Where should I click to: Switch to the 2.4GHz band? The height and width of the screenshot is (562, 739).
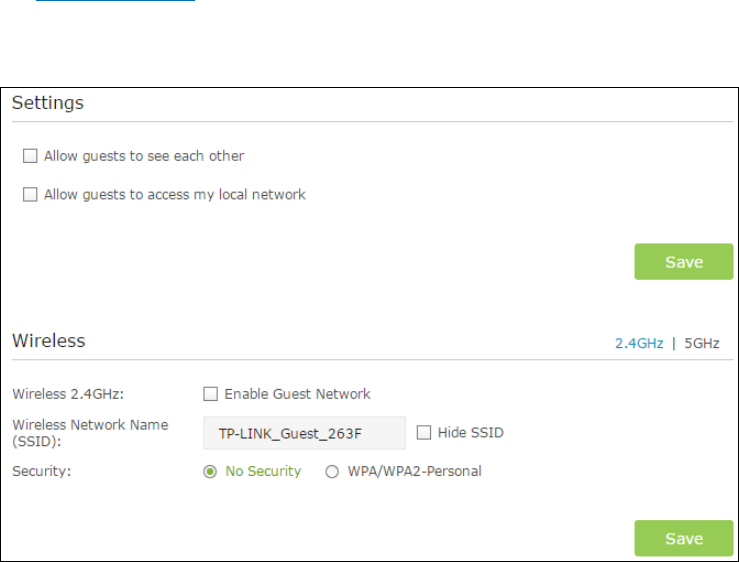click(639, 343)
